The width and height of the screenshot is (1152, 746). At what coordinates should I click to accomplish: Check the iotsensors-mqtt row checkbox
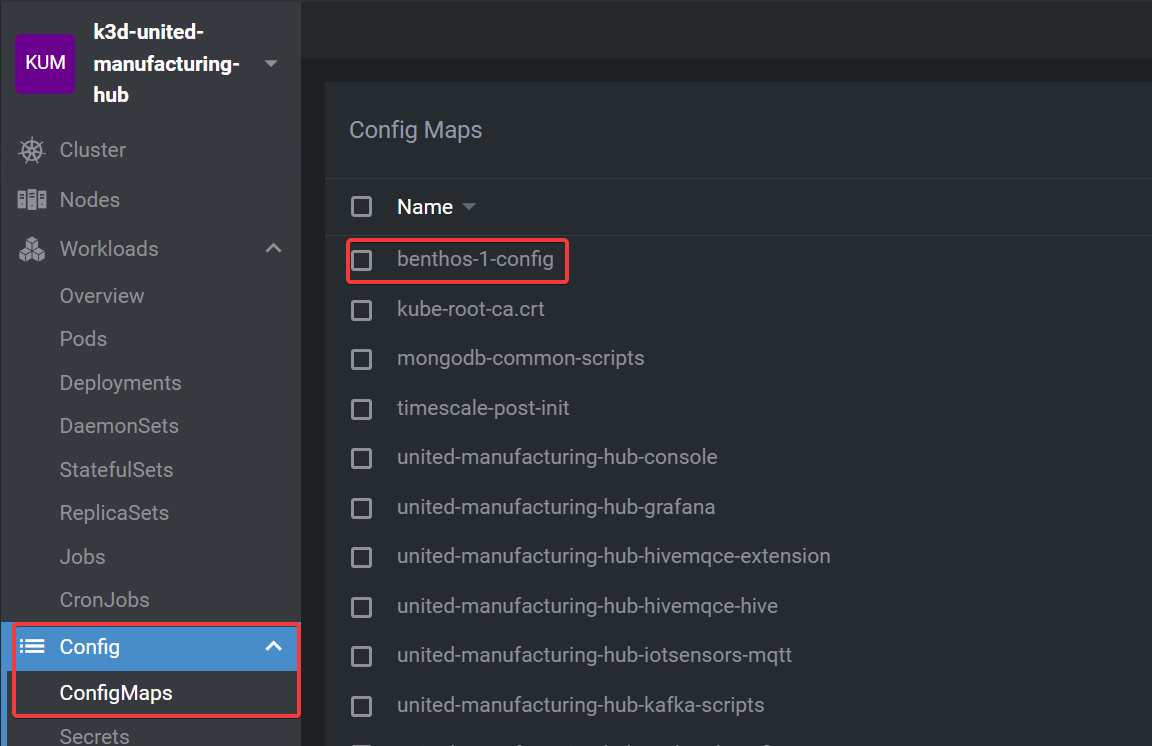coord(361,656)
